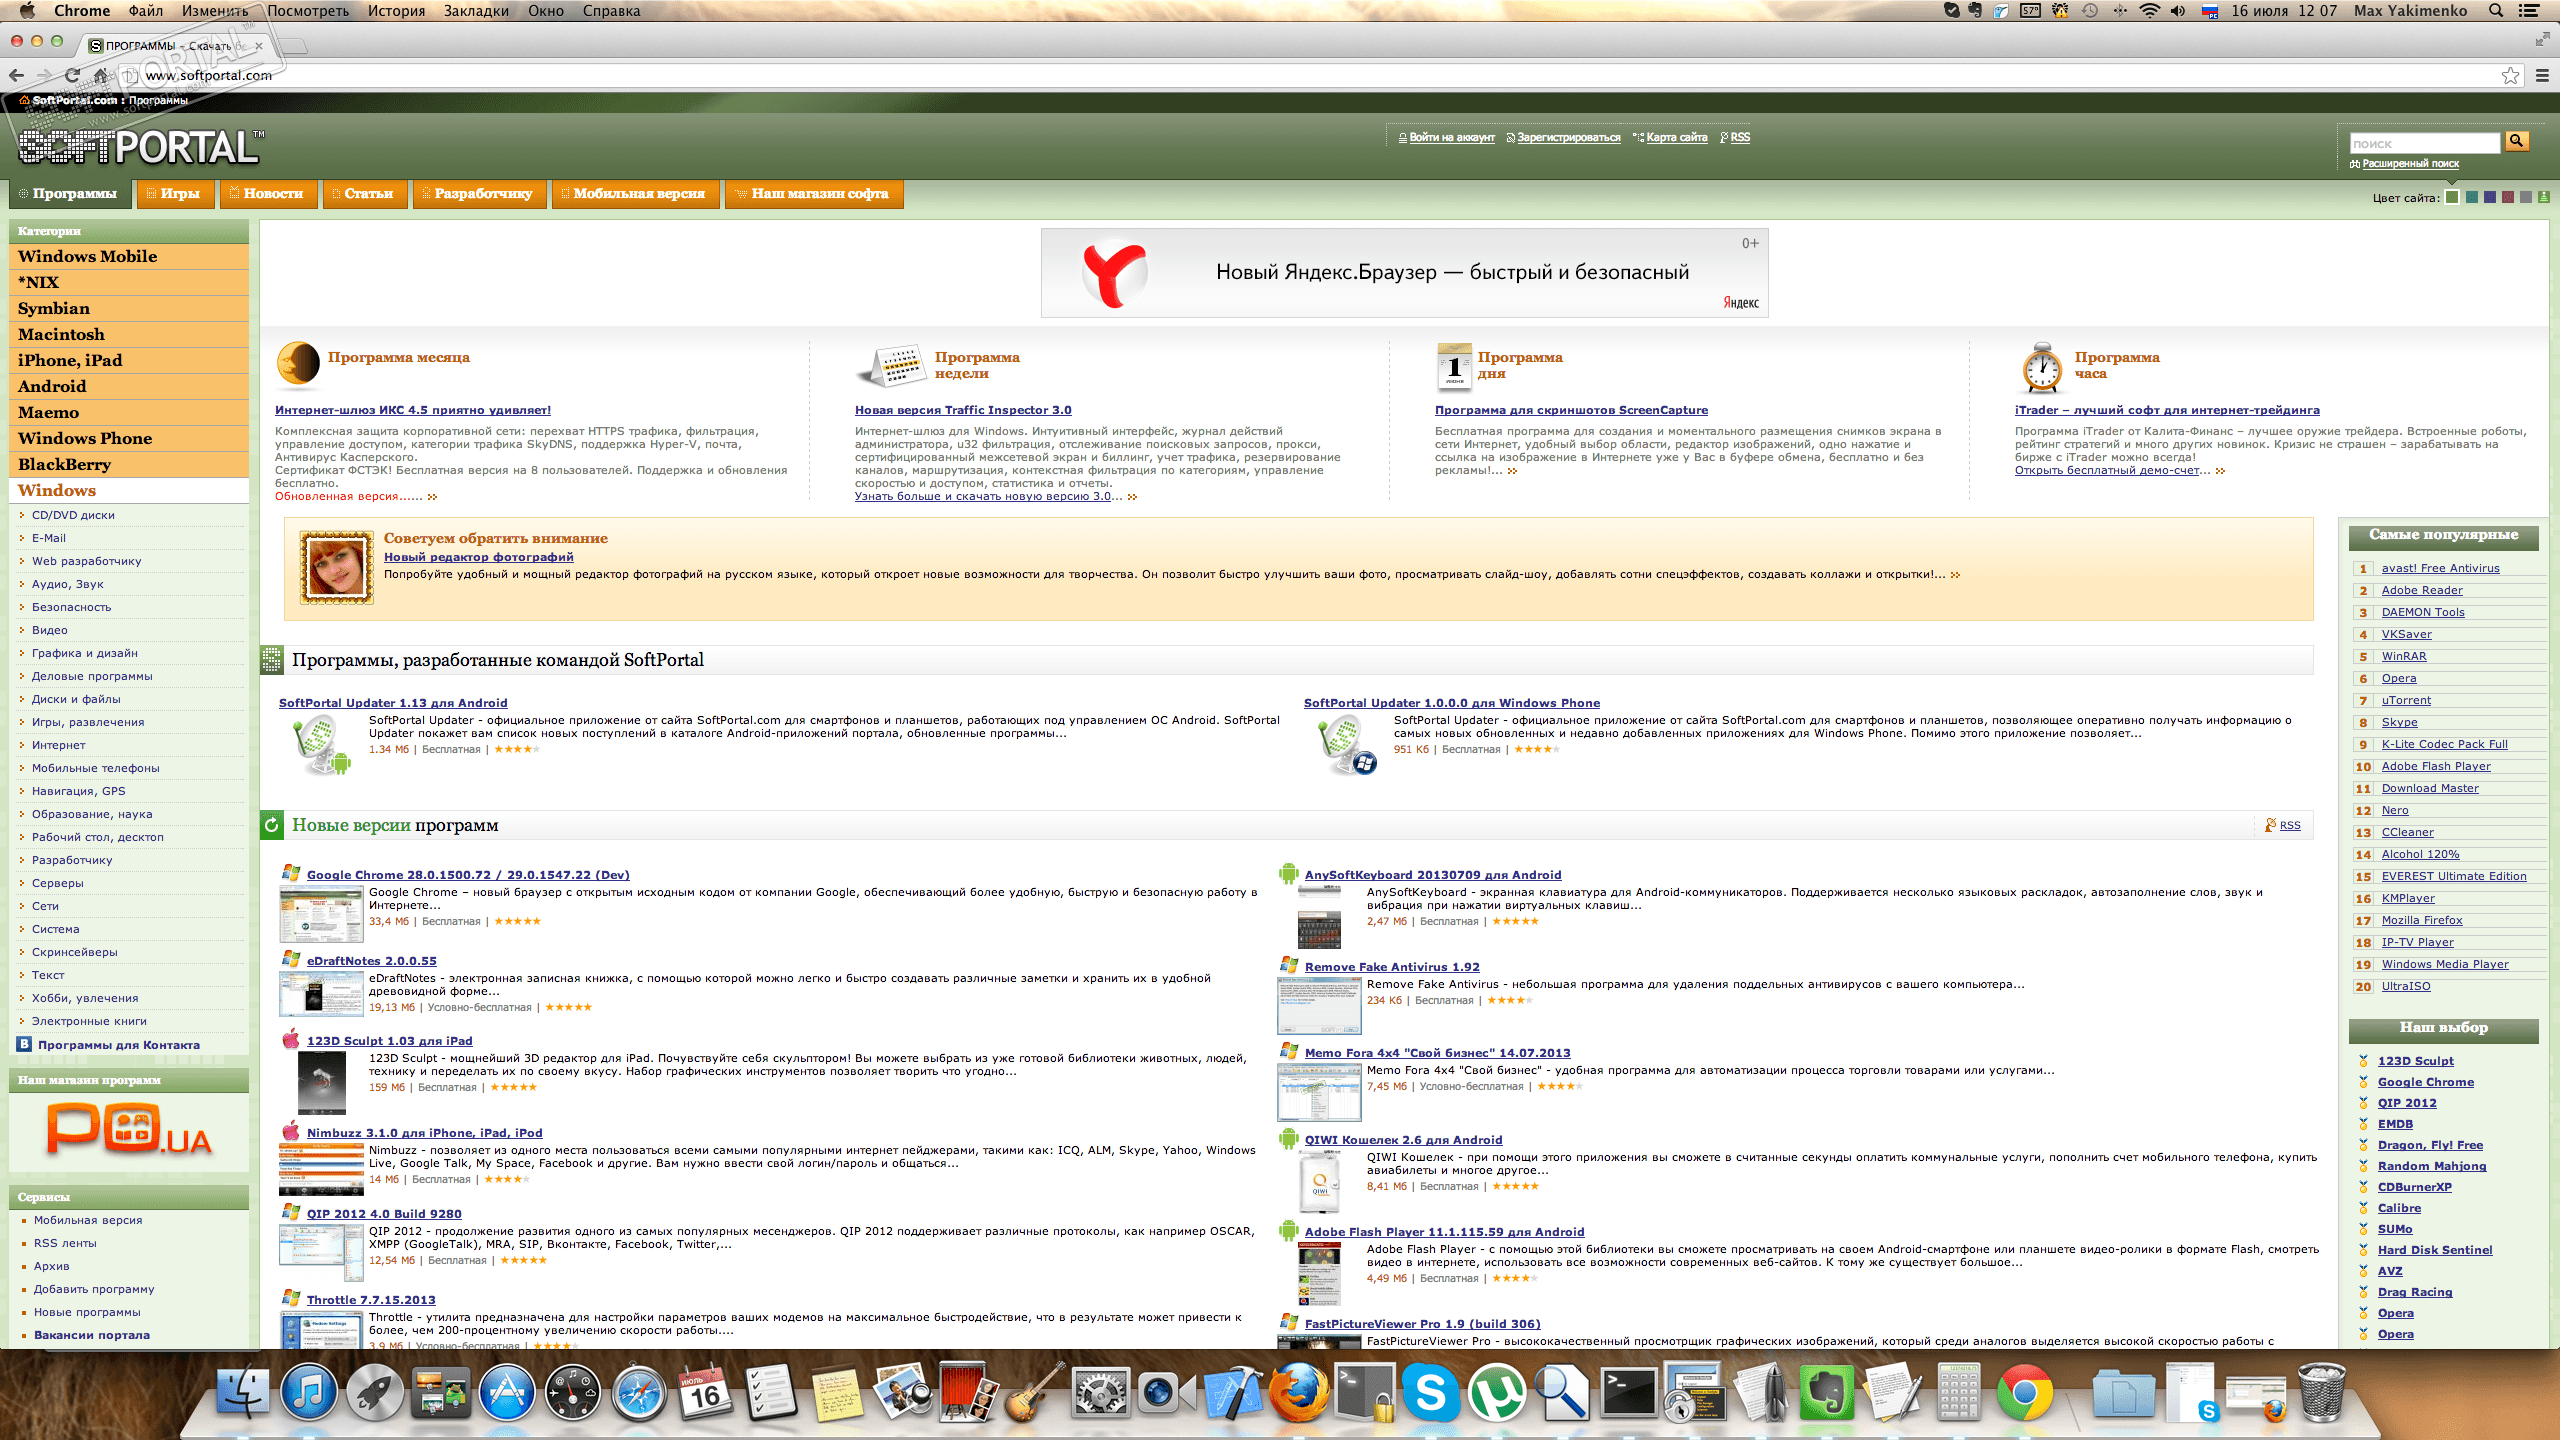Select the blue site color swatch
This screenshot has height=1440, width=2560.
pos(2490,197)
